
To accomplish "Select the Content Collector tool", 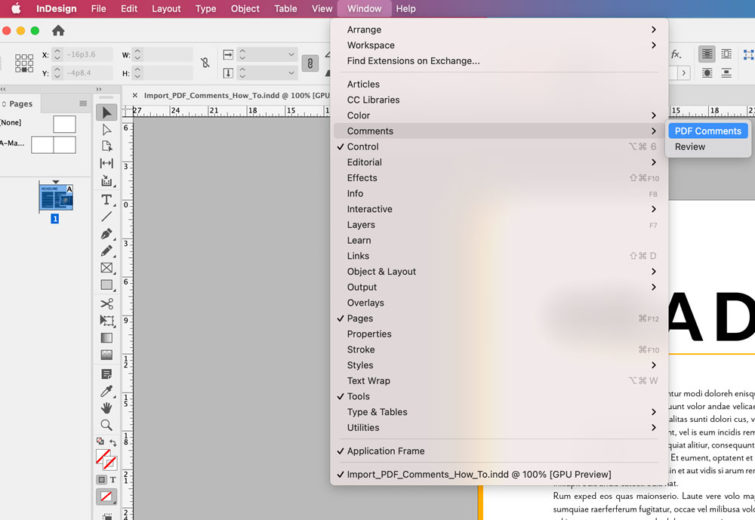I will coord(106,181).
